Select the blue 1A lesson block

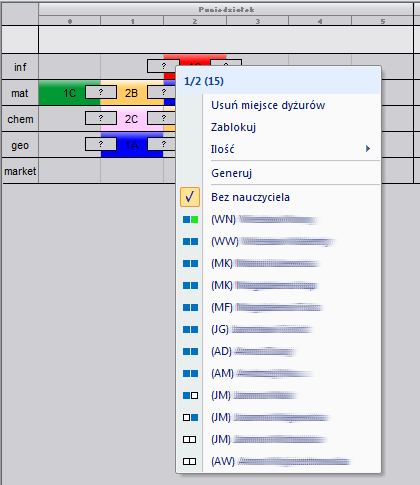pyautogui.click(x=132, y=145)
